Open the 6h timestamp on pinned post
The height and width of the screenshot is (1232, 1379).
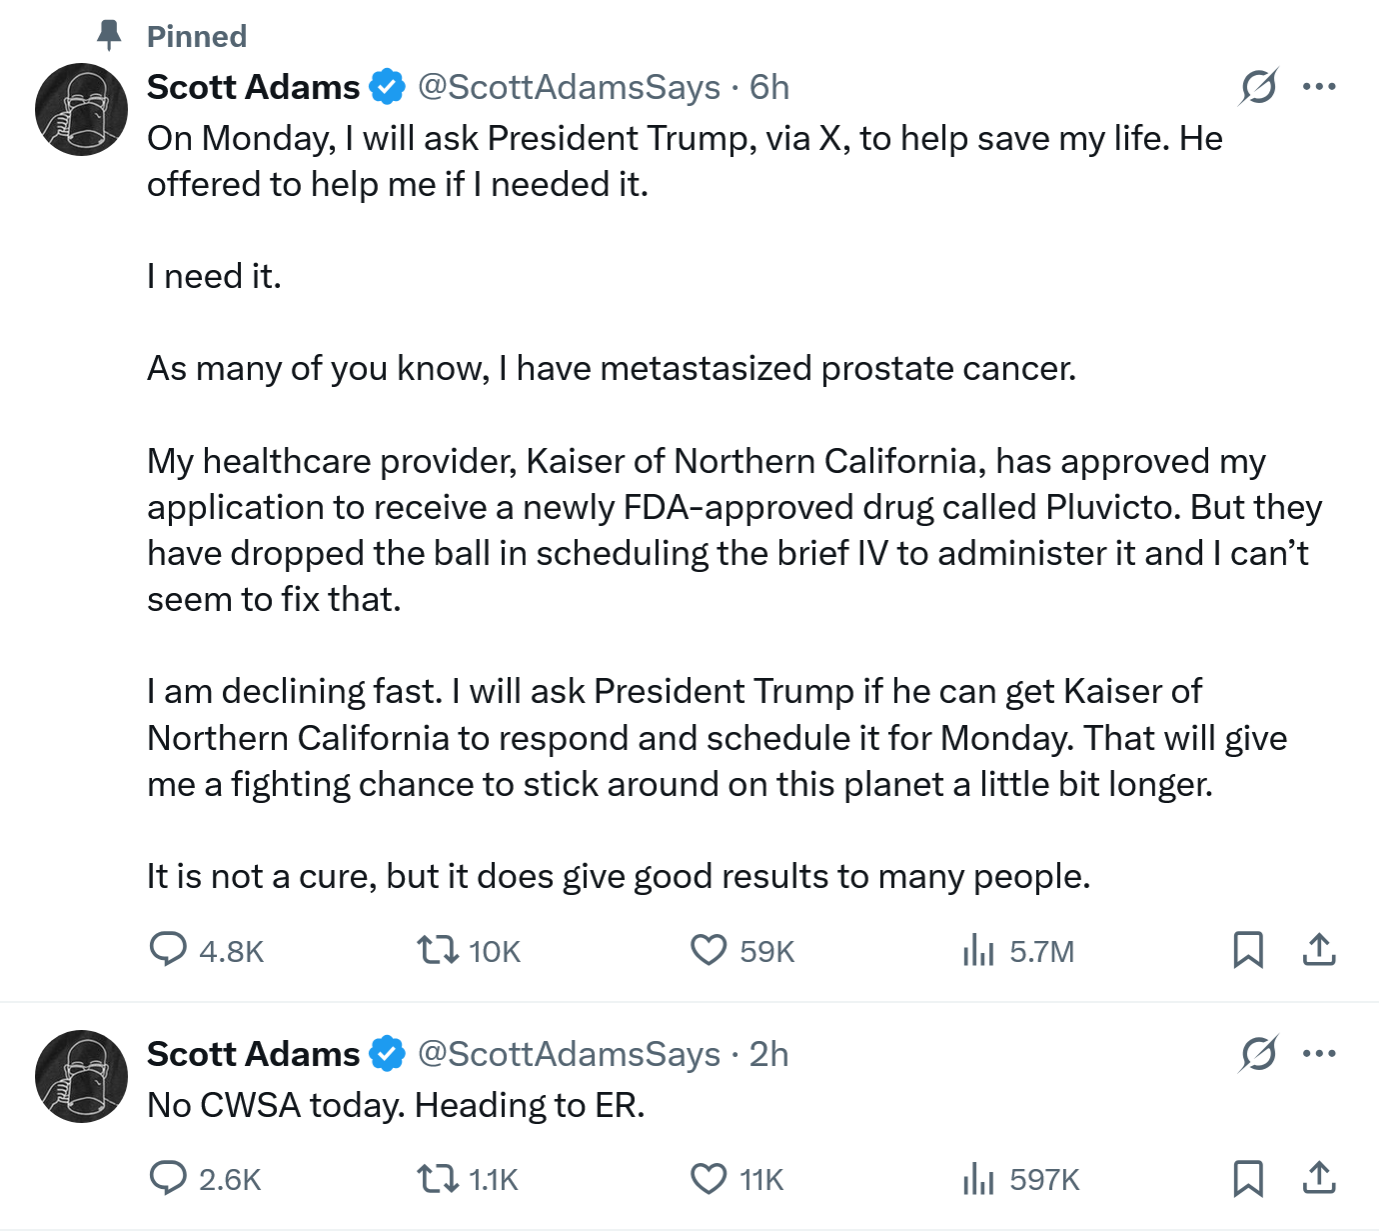pos(769,87)
